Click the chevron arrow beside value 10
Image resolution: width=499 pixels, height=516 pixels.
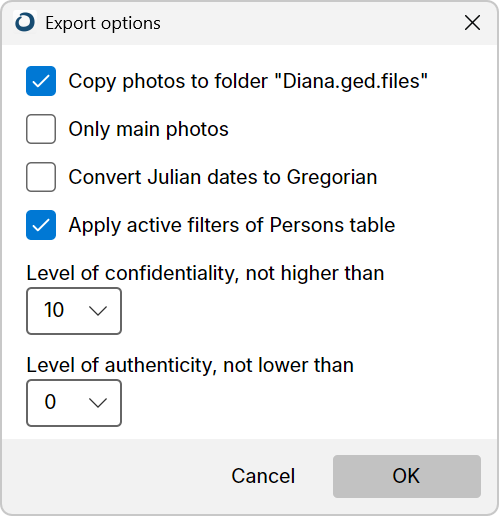98,311
